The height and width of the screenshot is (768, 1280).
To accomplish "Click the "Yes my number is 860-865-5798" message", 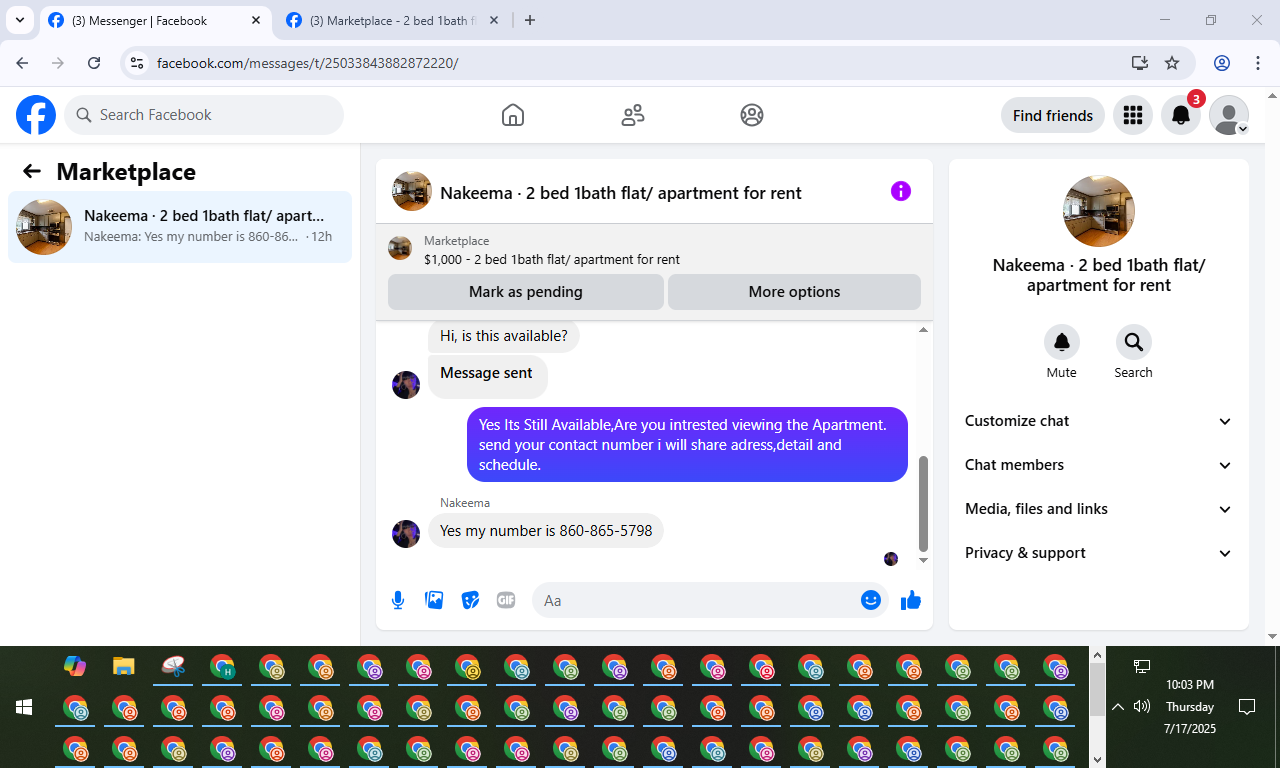I will tap(546, 531).
